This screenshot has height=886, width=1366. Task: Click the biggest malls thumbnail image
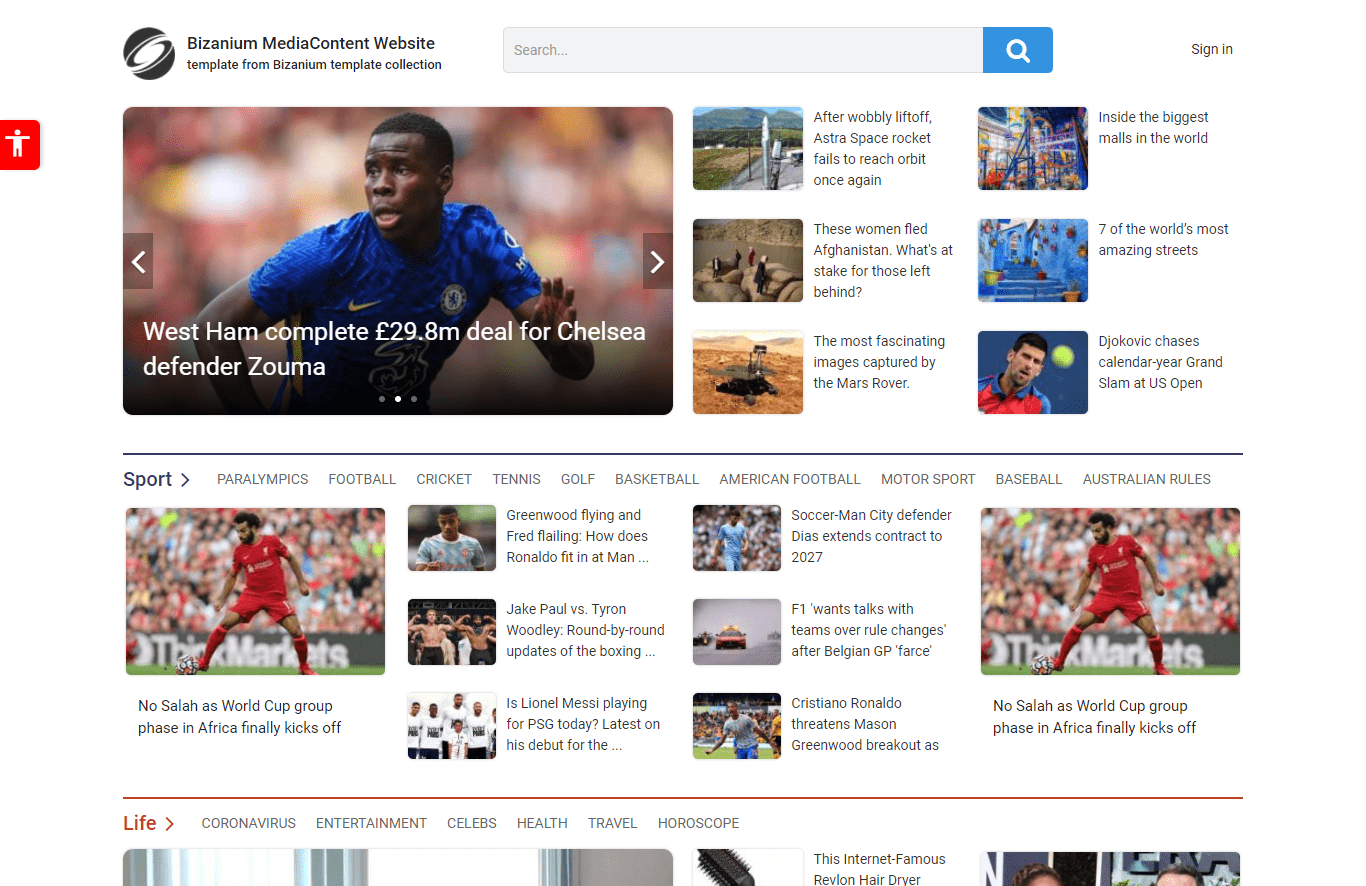tap(1033, 148)
